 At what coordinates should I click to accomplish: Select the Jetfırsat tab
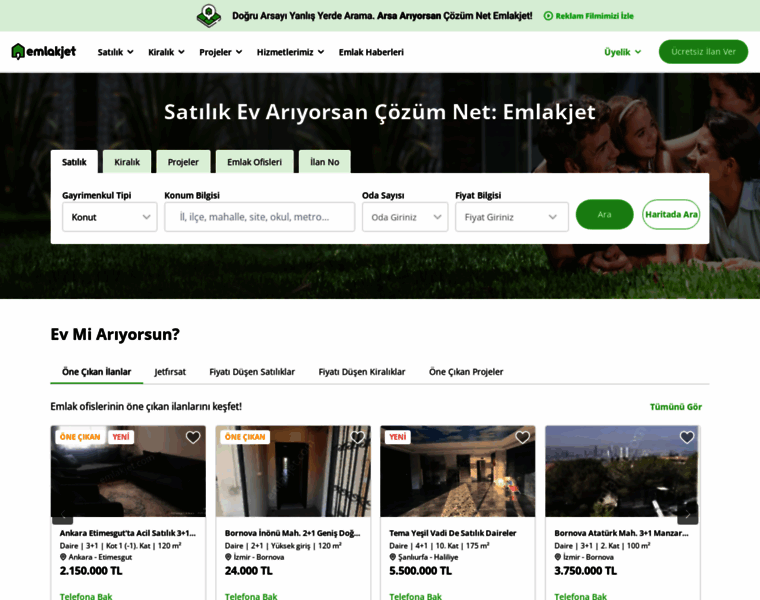tap(170, 372)
